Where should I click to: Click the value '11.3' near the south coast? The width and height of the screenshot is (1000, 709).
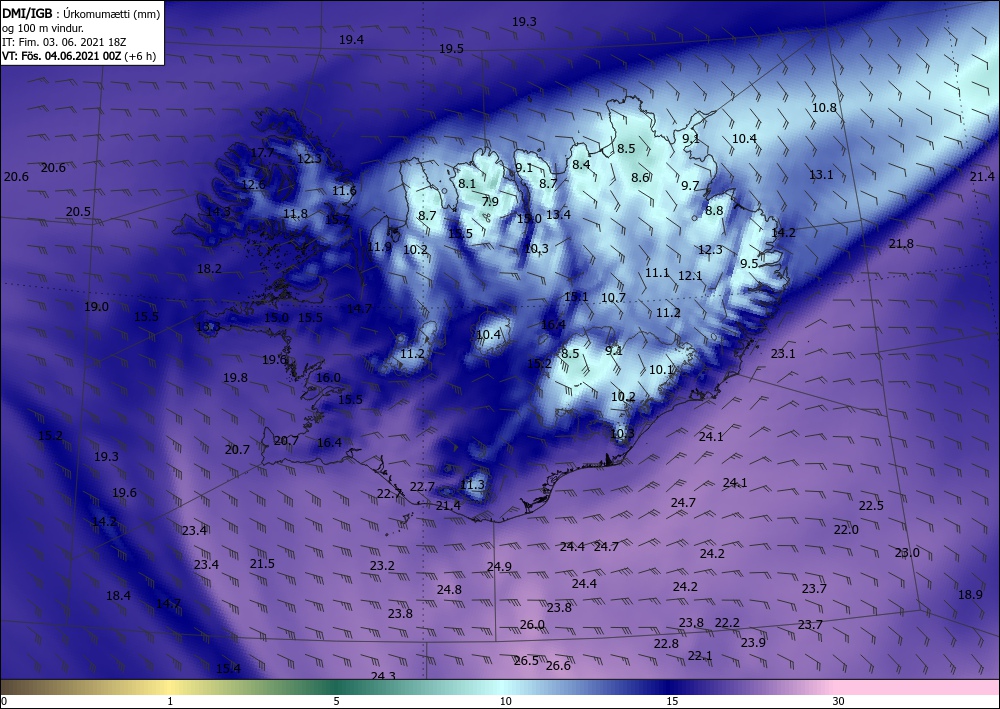click(473, 485)
